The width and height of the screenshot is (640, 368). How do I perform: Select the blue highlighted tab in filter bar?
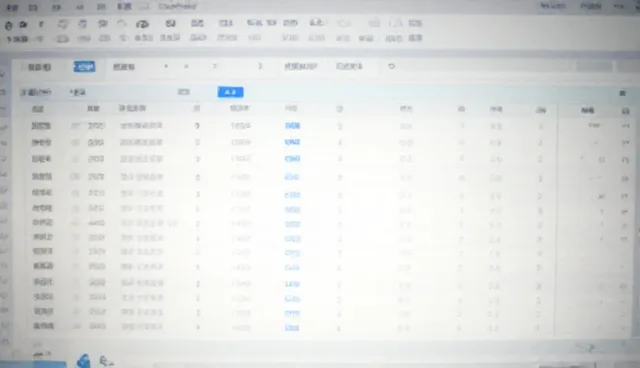(x=84, y=67)
